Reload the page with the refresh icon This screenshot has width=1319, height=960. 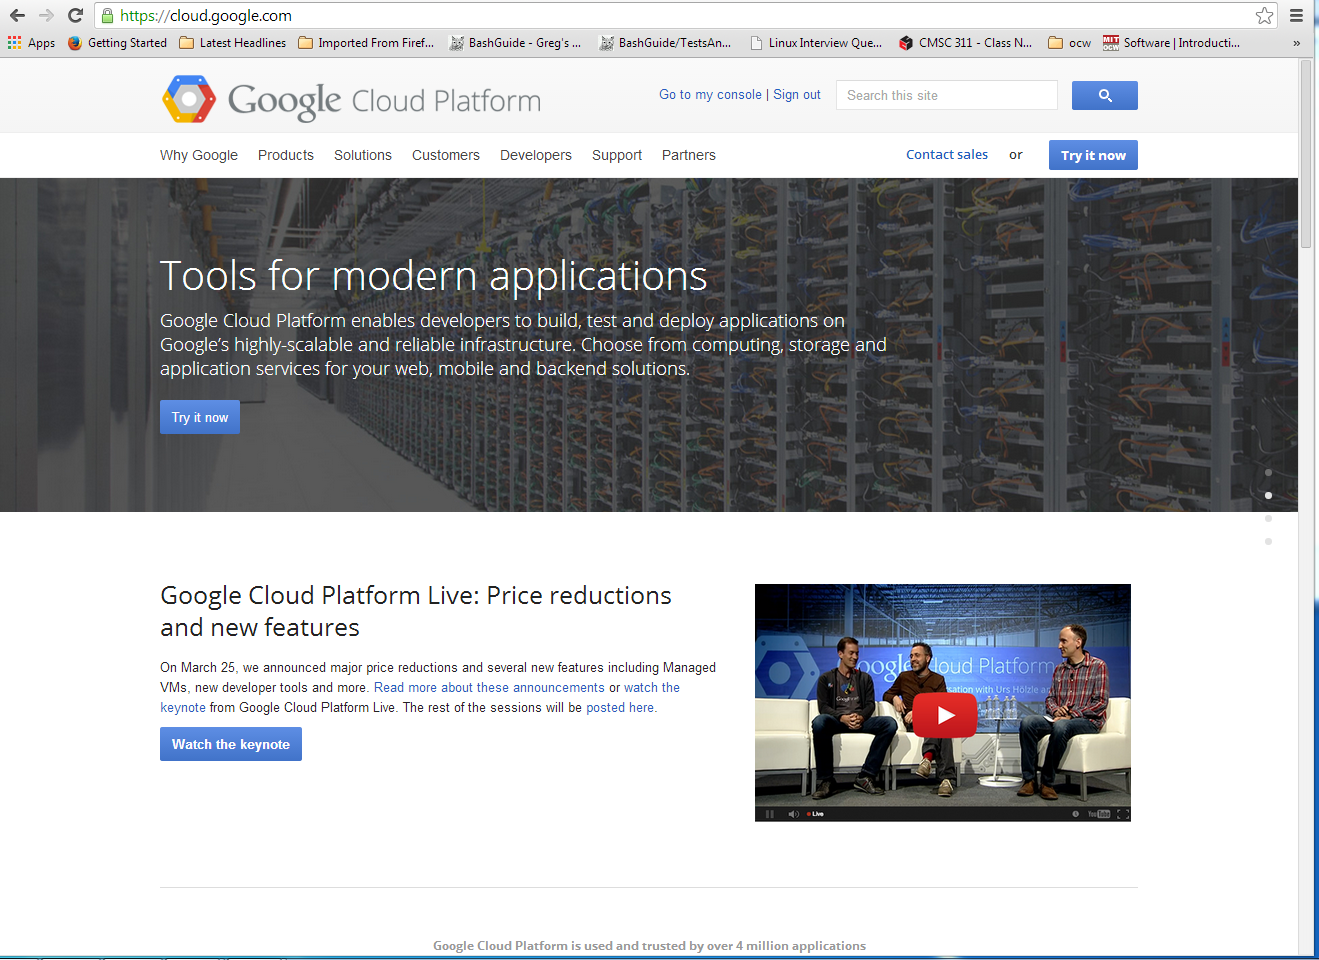click(75, 15)
